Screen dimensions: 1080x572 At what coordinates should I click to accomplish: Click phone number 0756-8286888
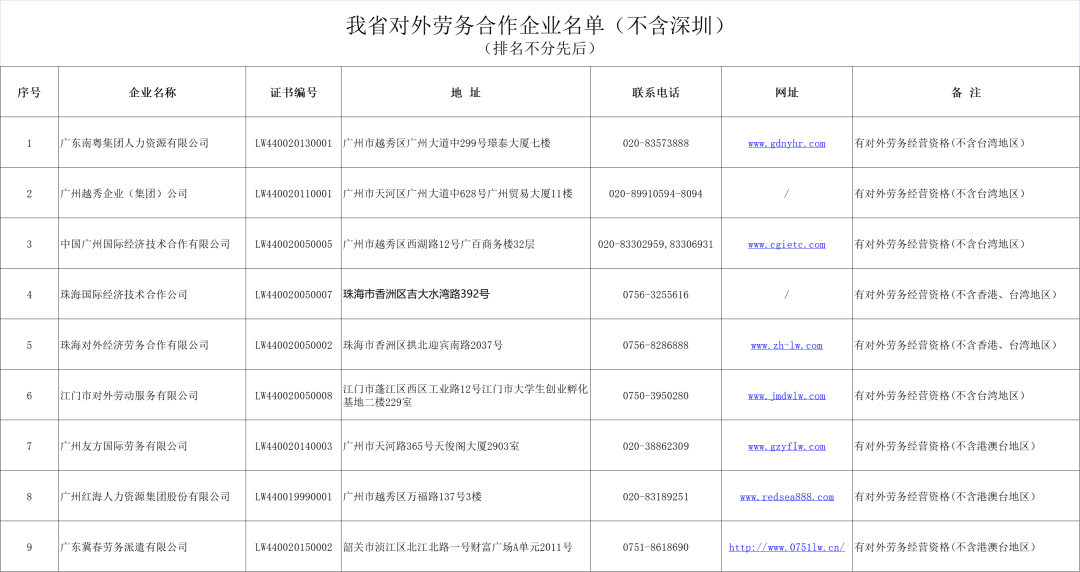(656, 345)
